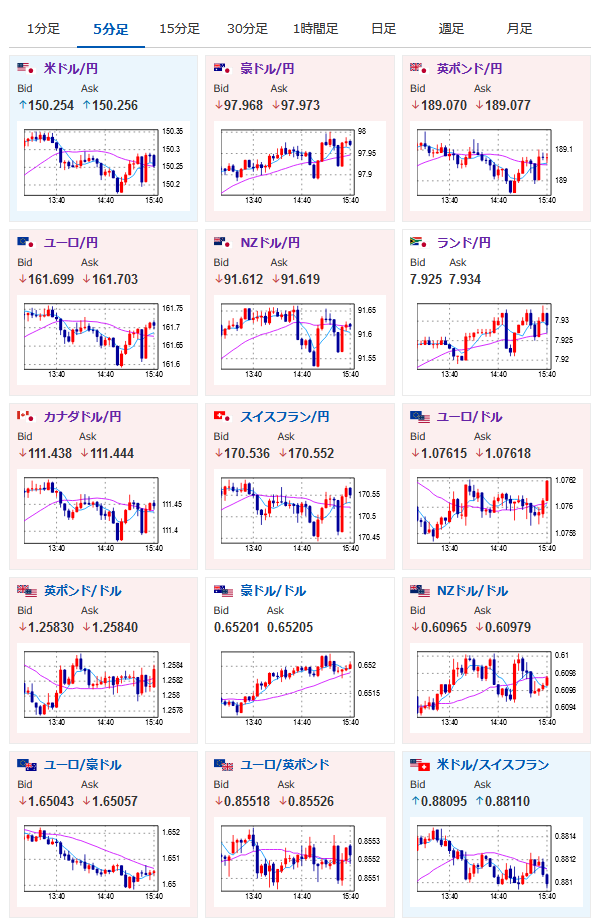Click the EU flag icon beside ユーロ/円
The image size is (598, 921).
[26, 243]
